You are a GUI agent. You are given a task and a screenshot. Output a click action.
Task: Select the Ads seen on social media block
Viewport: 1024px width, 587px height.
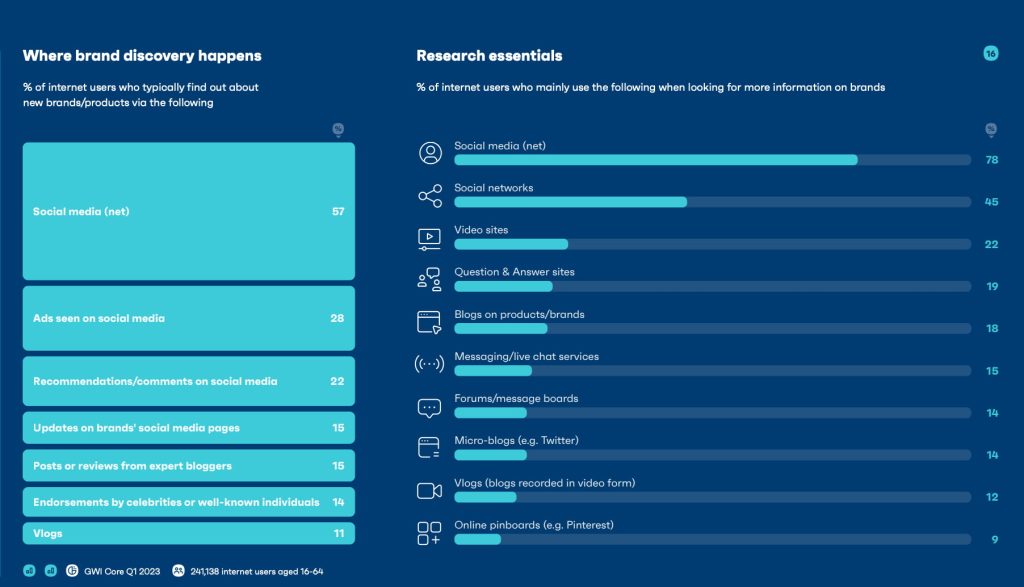[x=189, y=318]
